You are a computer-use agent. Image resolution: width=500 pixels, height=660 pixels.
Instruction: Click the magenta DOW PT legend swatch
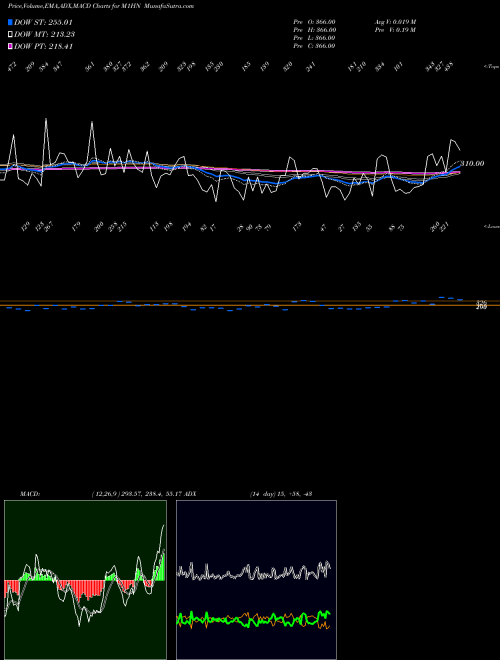point(11,46)
